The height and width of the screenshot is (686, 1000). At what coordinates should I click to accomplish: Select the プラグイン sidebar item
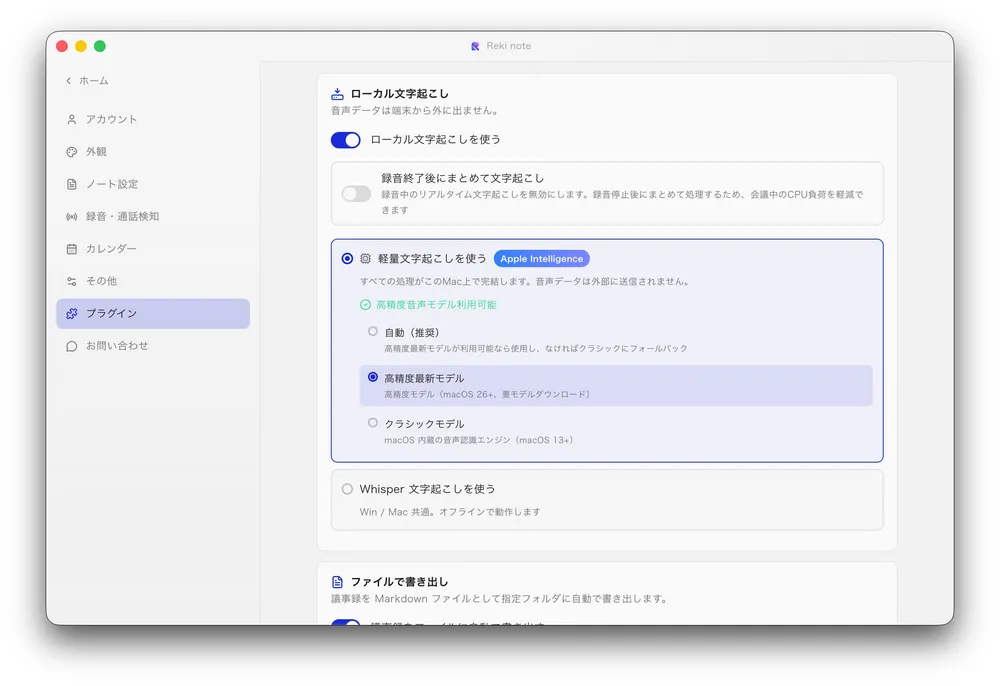pyautogui.click(x=153, y=314)
